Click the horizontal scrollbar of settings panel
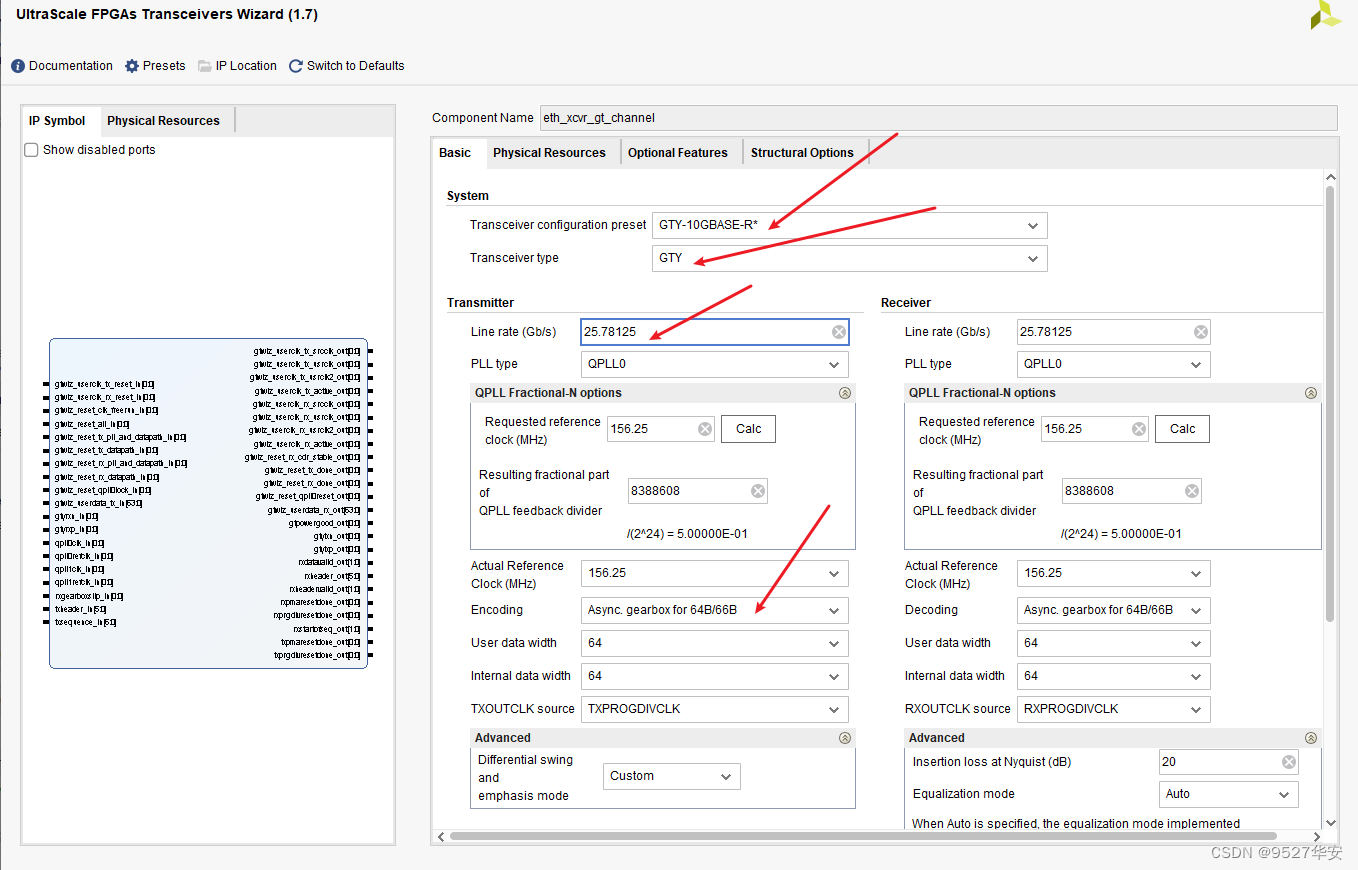Image resolution: width=1358 pixels, height=870 pixels. pyautogui.click(x=863, y=836)
